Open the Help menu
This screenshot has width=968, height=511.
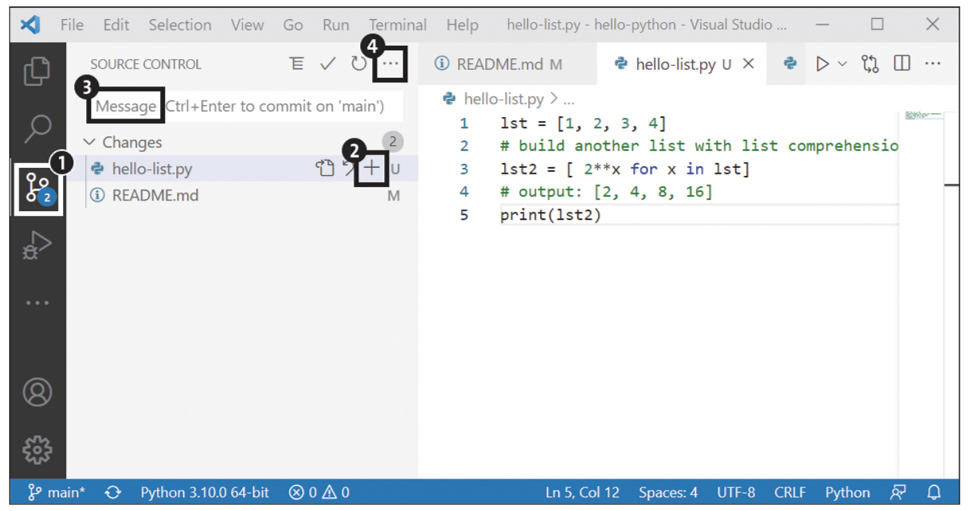tap(462, 25)
